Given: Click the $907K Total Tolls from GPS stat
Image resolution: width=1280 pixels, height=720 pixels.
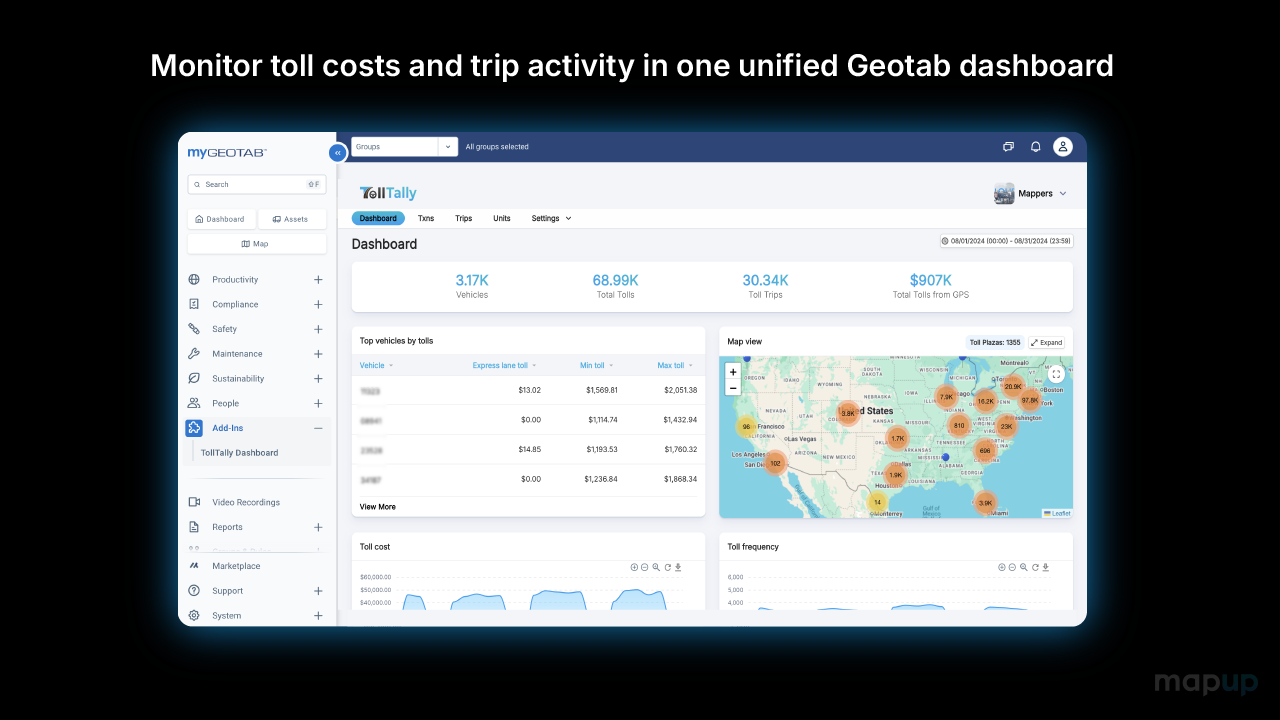Looking at the screenshot, I should [931, 286].
